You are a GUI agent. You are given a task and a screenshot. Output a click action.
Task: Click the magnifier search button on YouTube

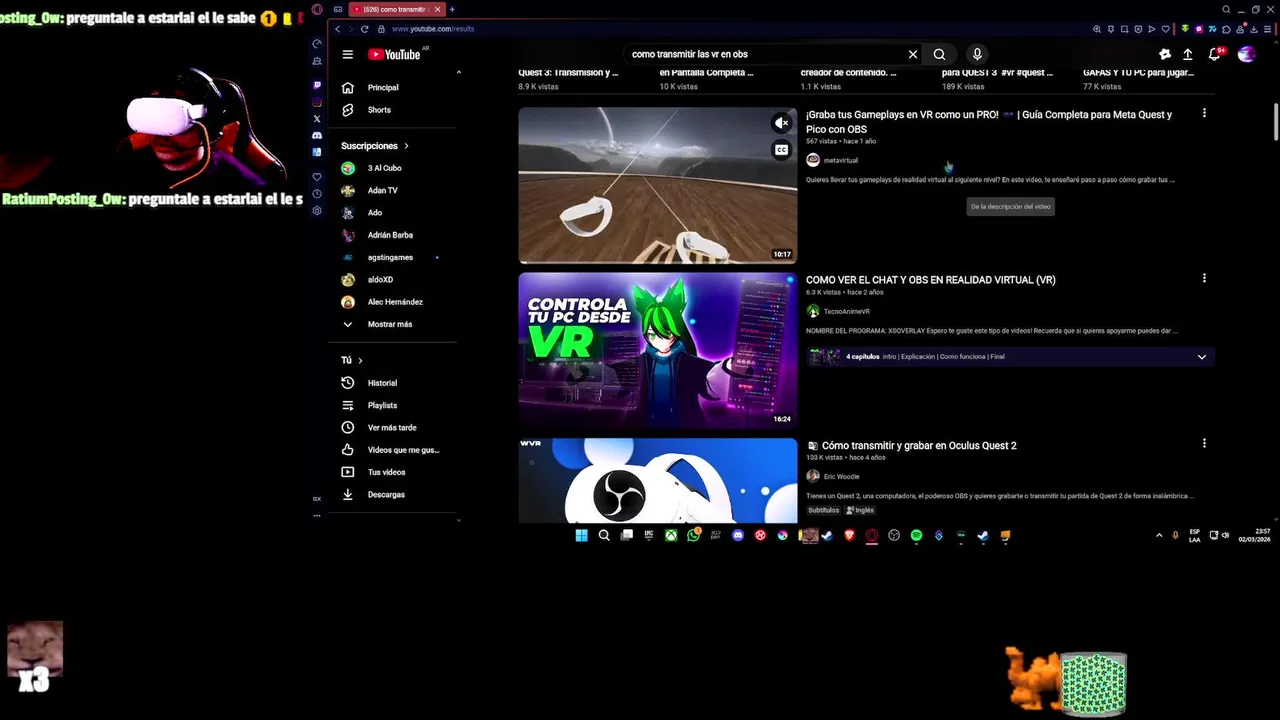[x=939, y=54]
